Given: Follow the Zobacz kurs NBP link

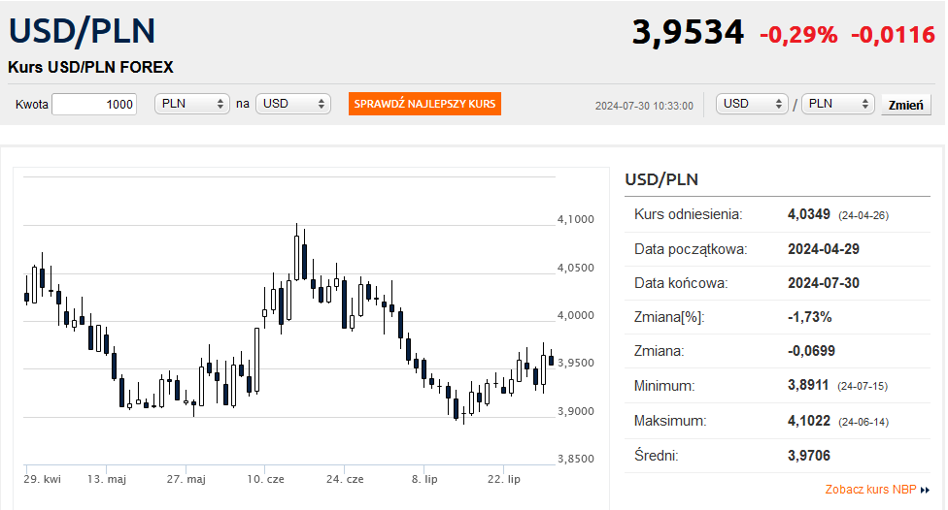Looking at the screenshot, I should 870,490.
